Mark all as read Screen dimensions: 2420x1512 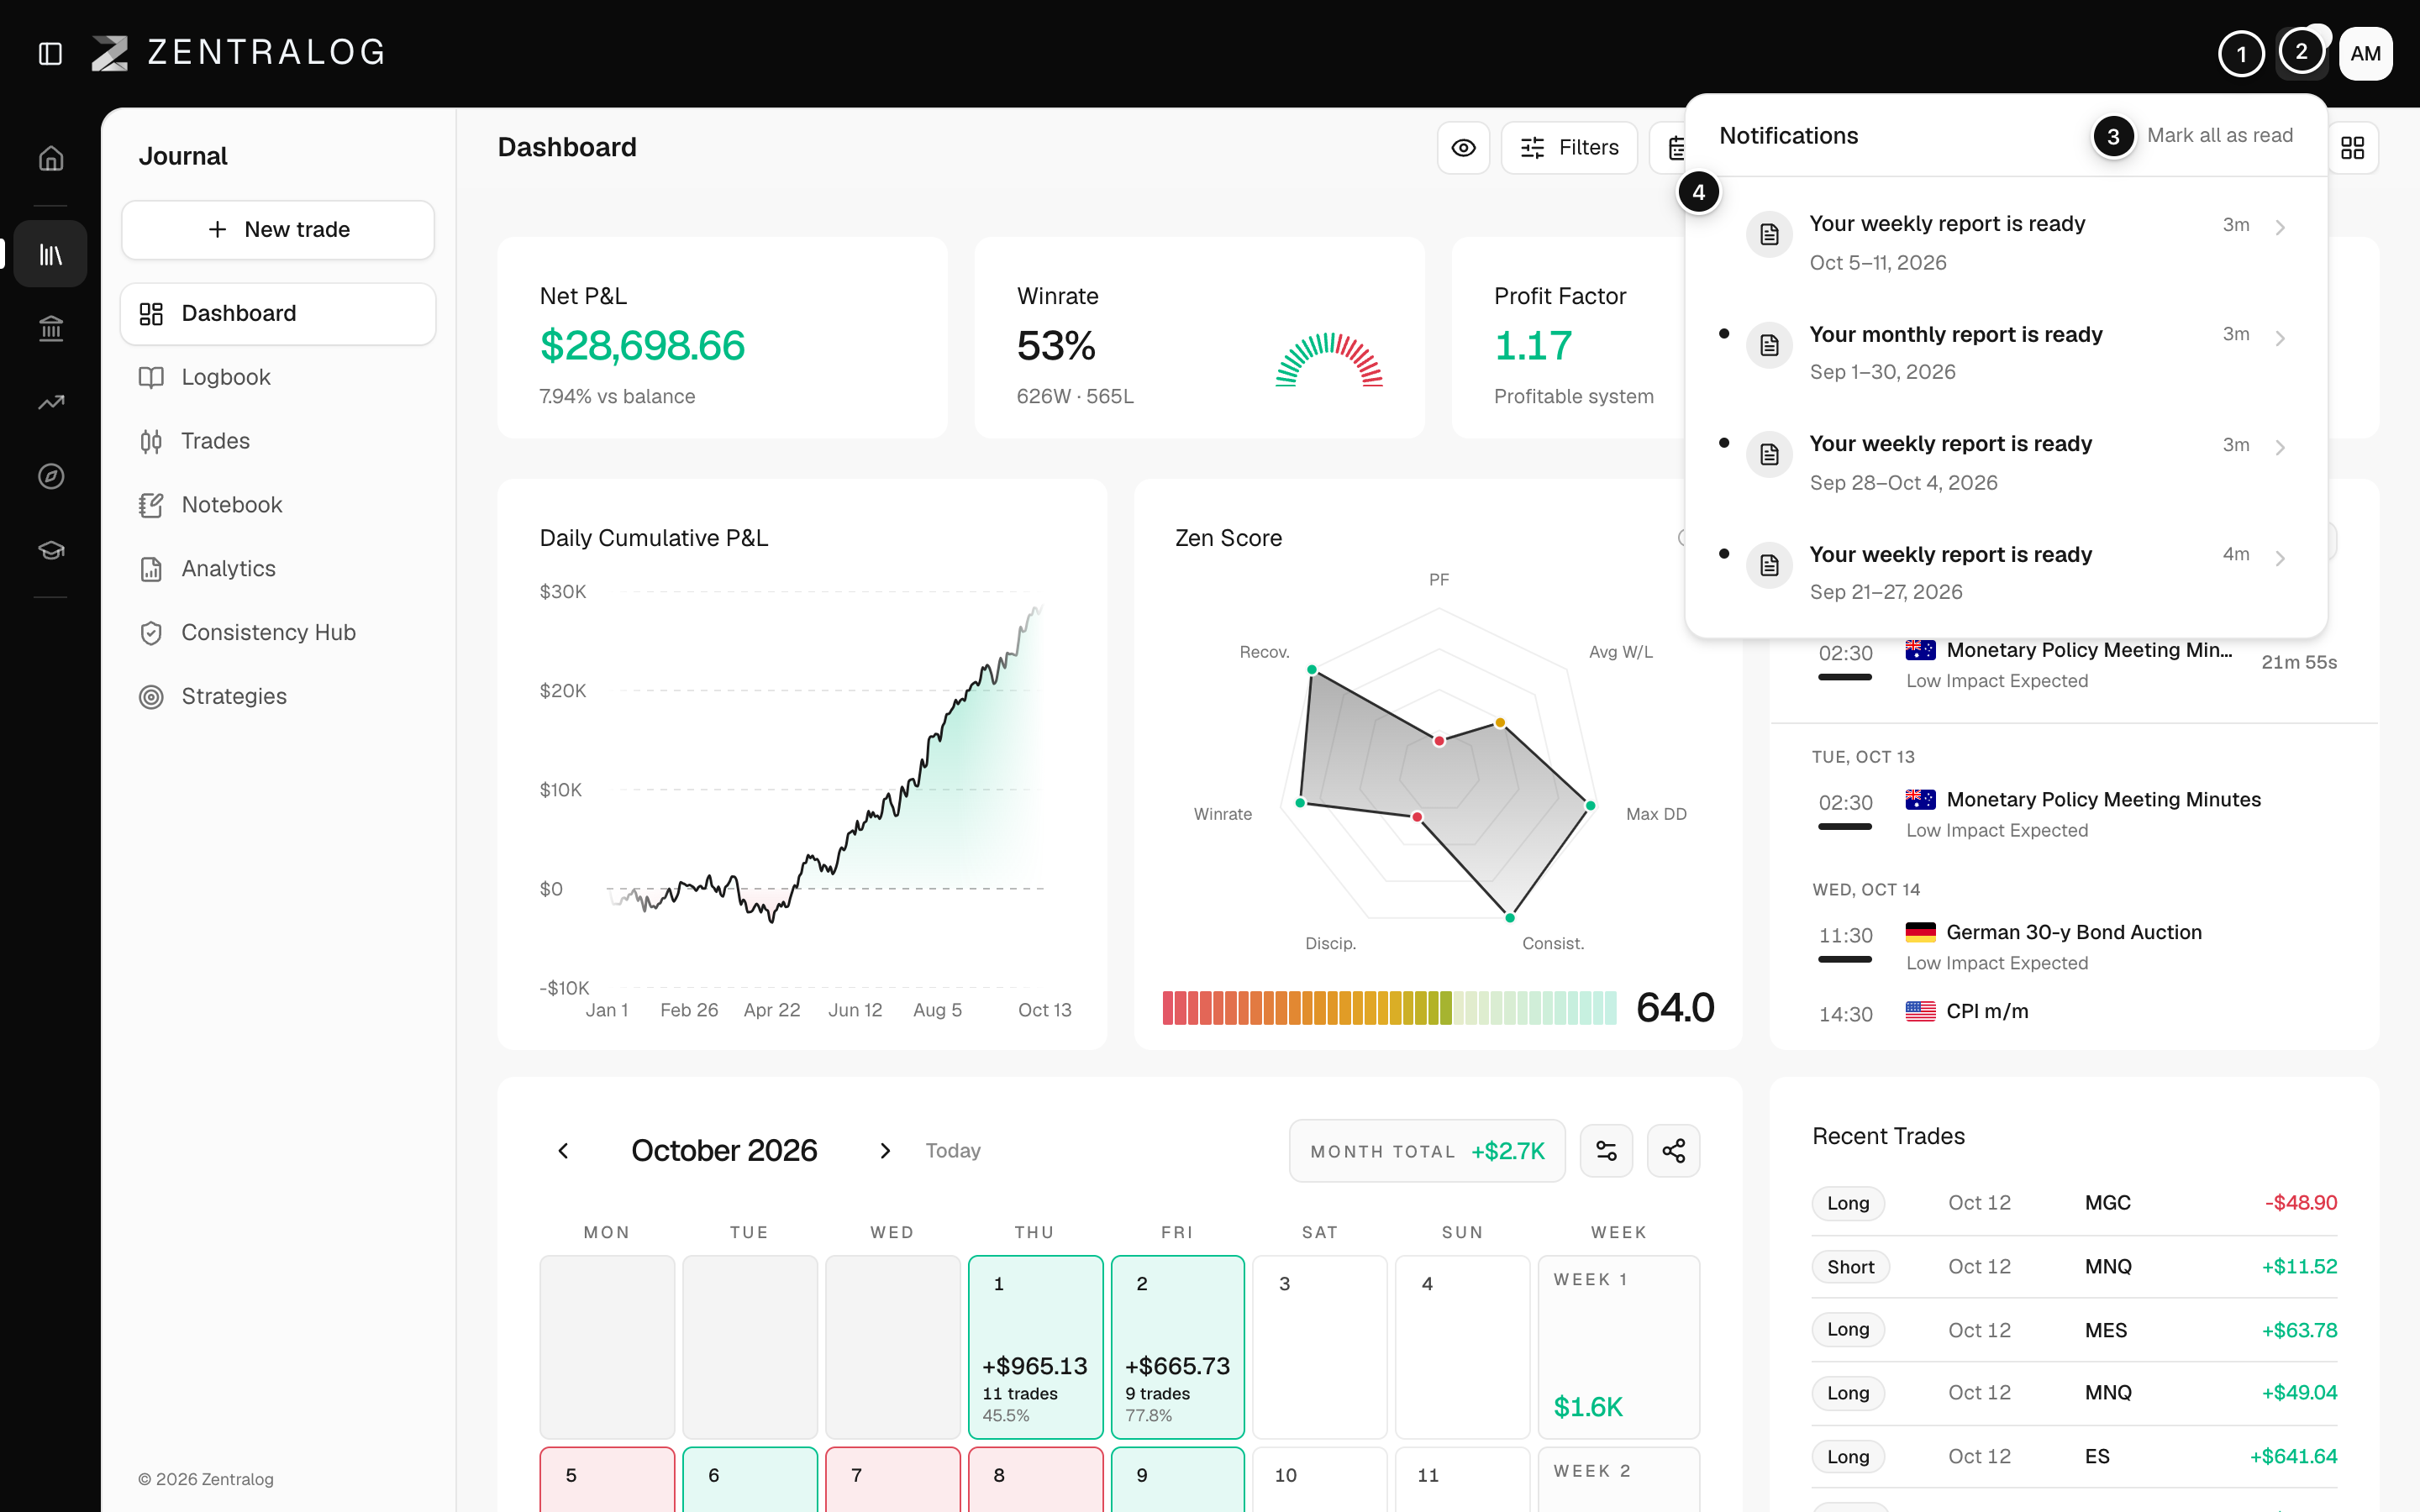pos(2220,135)
